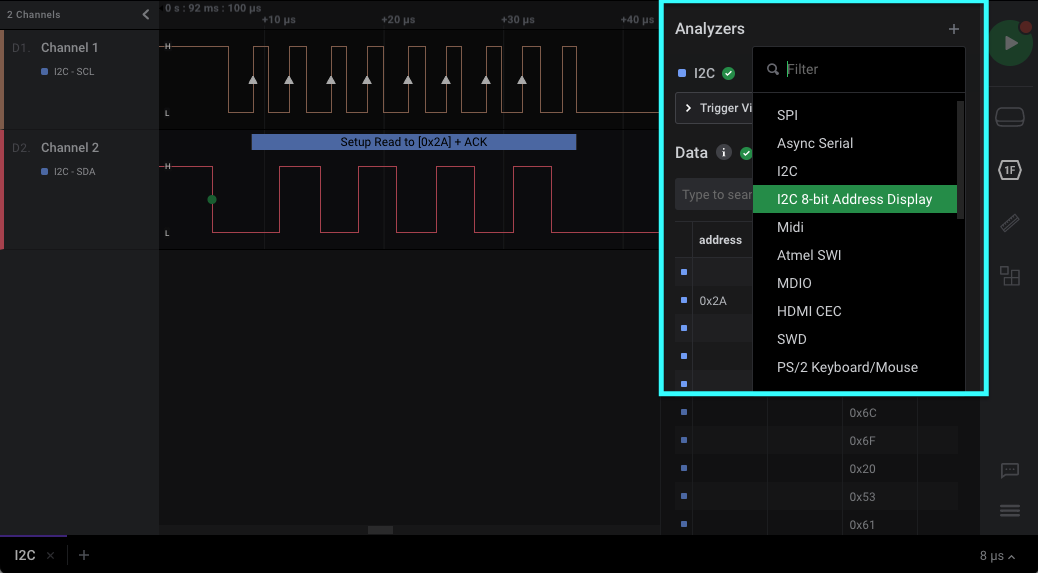Open the device settings panel icon
The width and height of the screenshot is (1038, 573).
(1010, 117)
